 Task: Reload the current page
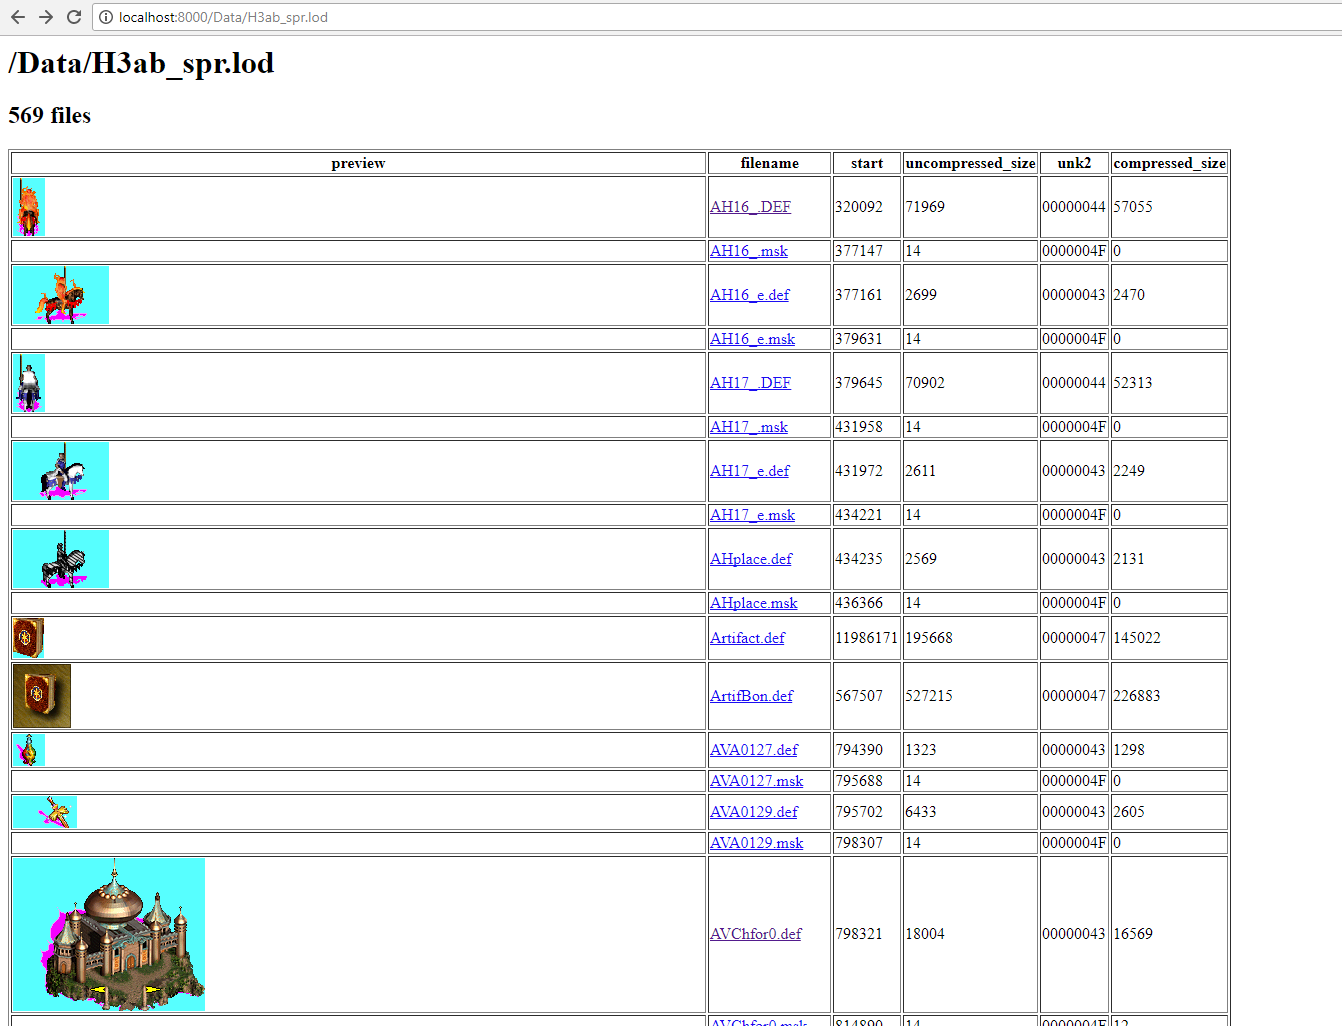click(74, 17)
